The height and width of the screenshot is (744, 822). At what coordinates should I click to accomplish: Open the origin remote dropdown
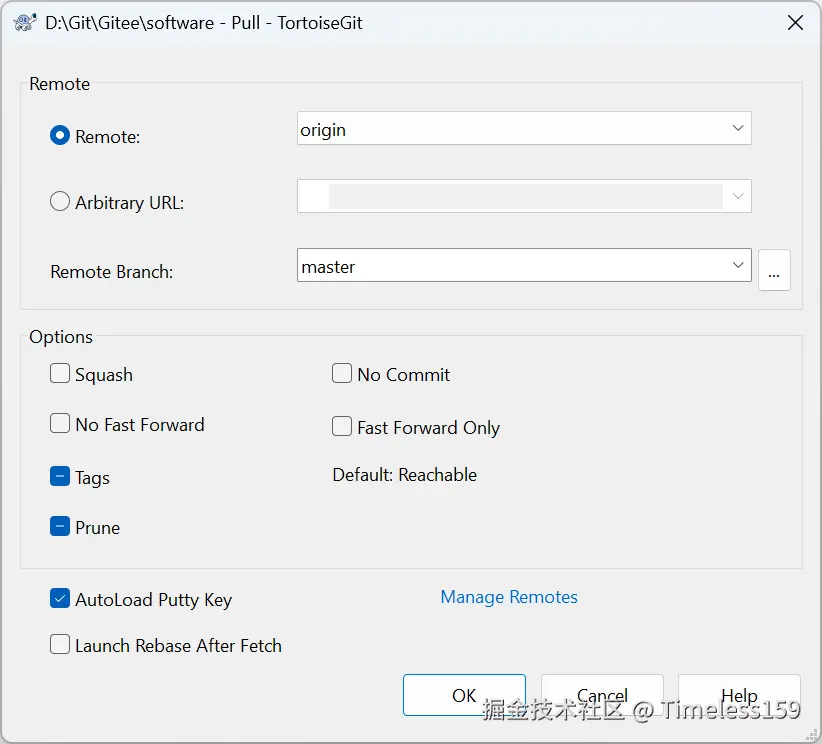[524, 128]
